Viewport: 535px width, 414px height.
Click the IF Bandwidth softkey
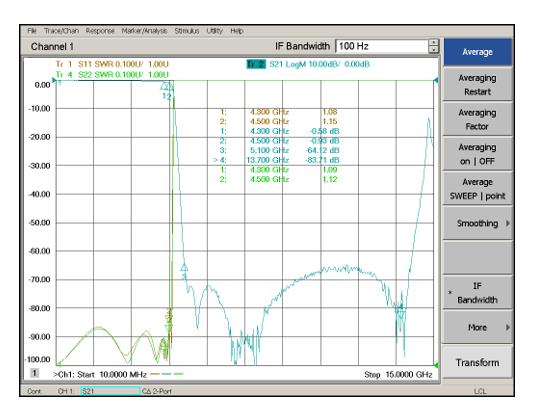click(x=477, y=293)
